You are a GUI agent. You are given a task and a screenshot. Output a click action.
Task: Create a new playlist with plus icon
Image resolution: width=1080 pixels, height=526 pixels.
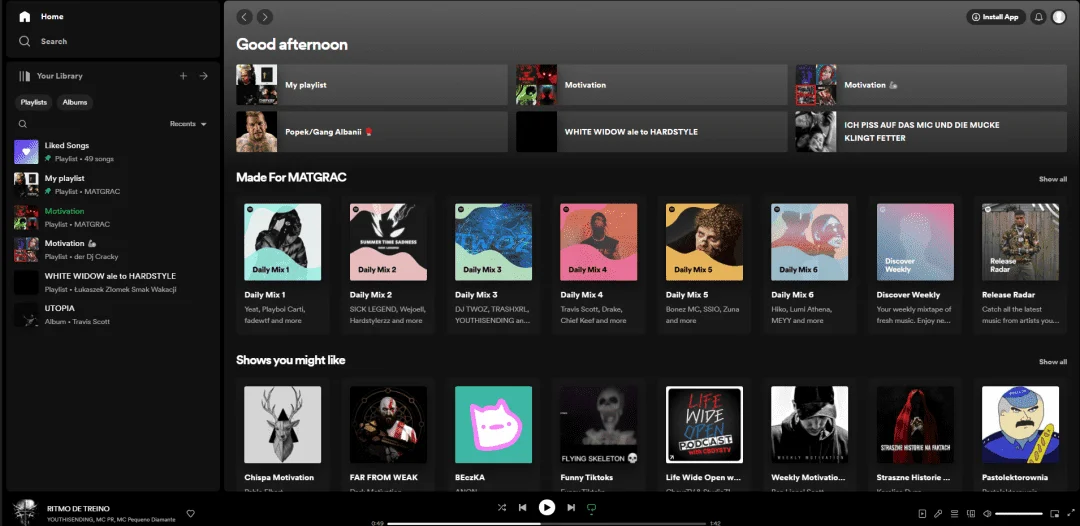click(183, 76)
